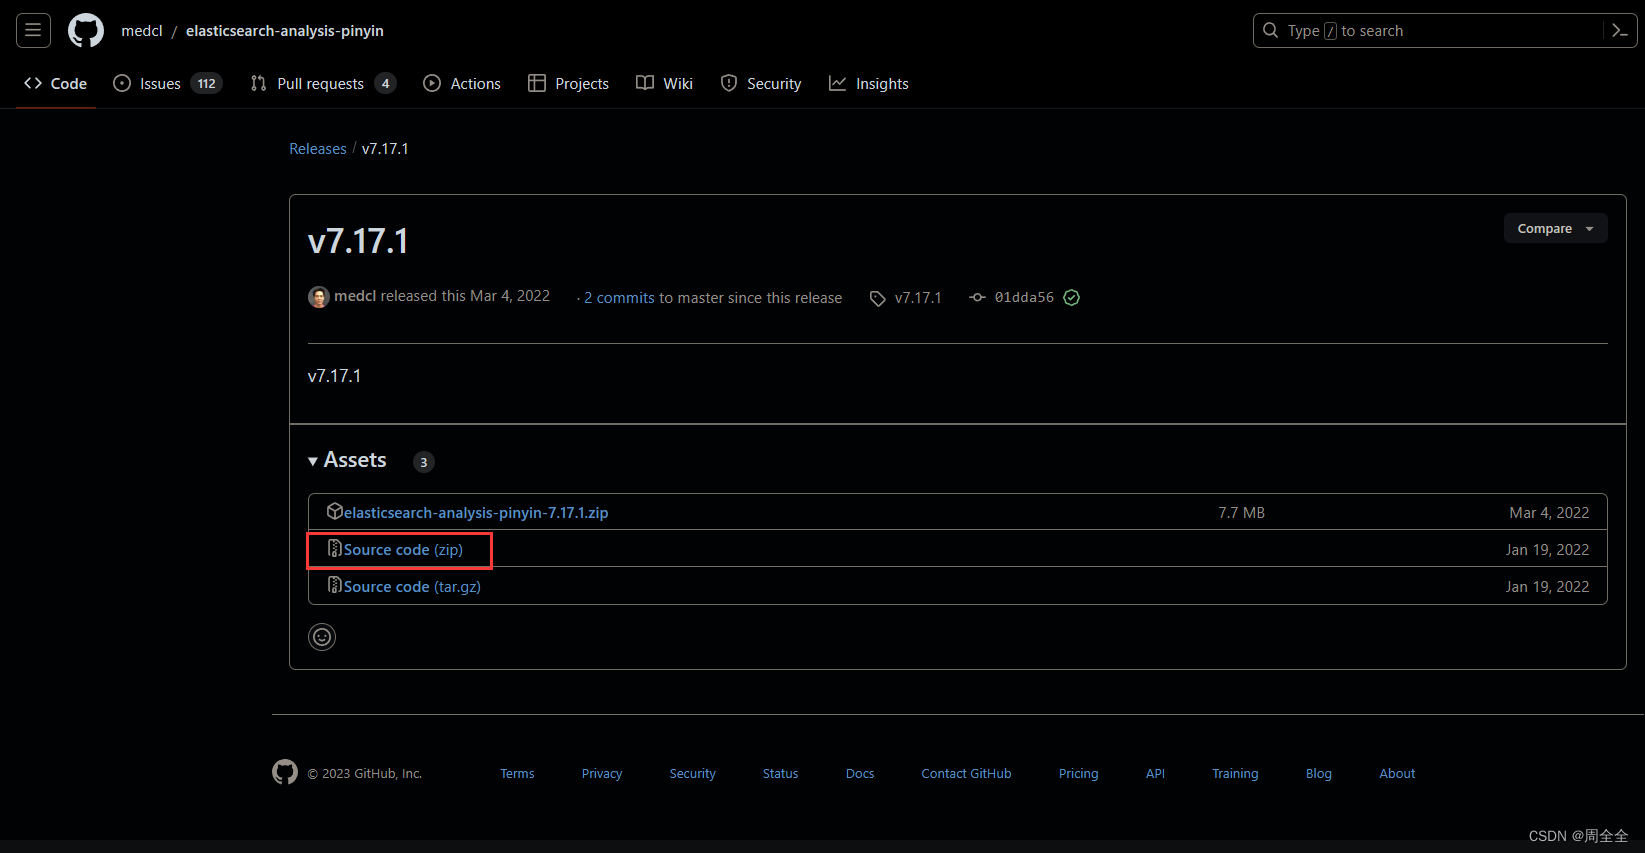The image size is (1645, 853).
Task: Click the Issues count badge 112
Action: [x=207, y=84]
